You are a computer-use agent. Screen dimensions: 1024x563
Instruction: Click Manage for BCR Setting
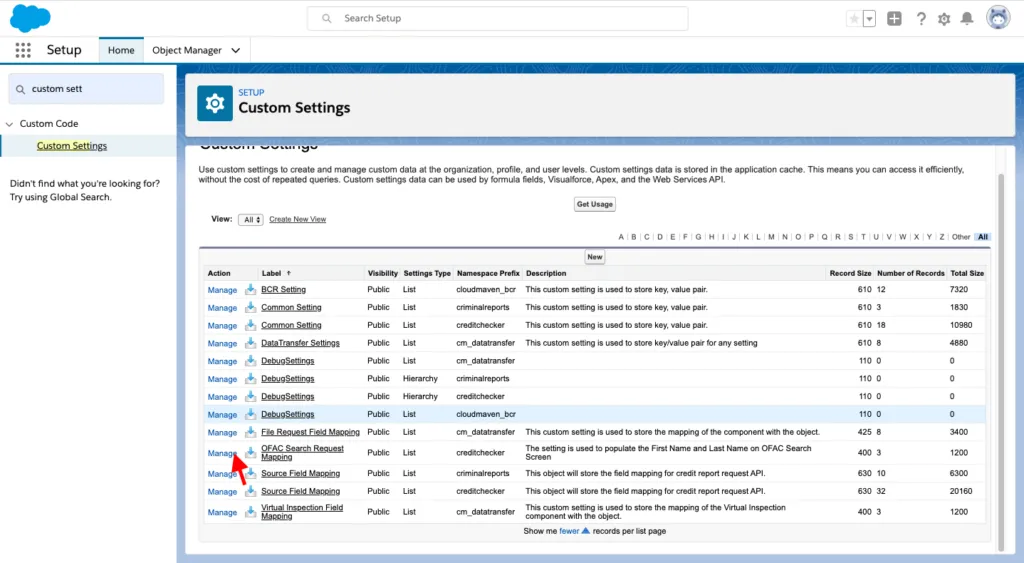[x=222, y=290]
